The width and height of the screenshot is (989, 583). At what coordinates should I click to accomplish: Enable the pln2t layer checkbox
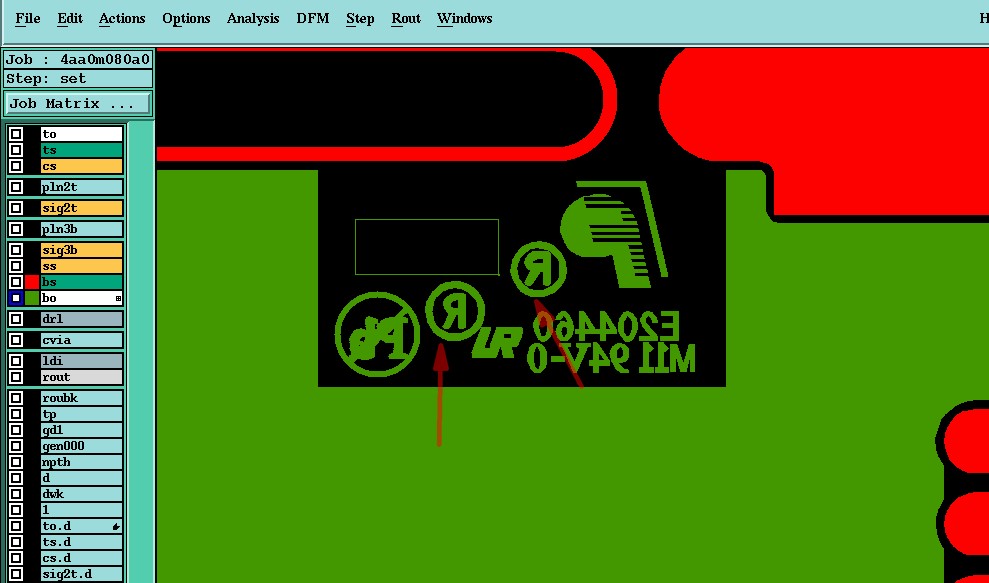click(16, 187)
